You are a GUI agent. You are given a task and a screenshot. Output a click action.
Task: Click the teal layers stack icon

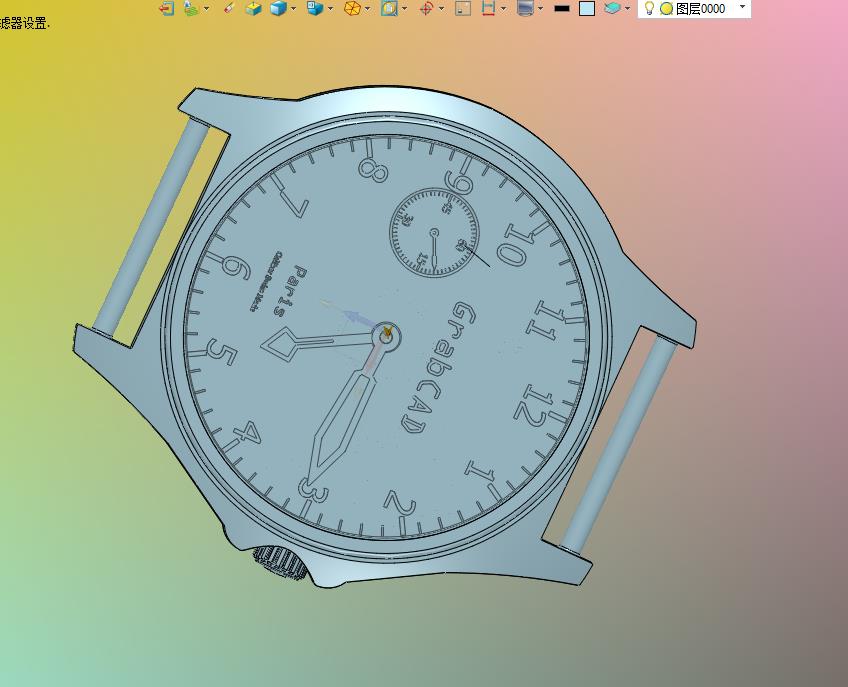[x=612, y=8]
